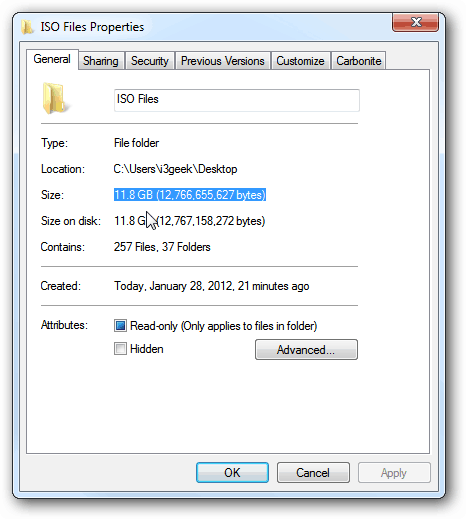The height and width of the screenshot is (519, 466).
Task: Enable the Hidden attribute checkbox
Action: click(x=120, y=349)
